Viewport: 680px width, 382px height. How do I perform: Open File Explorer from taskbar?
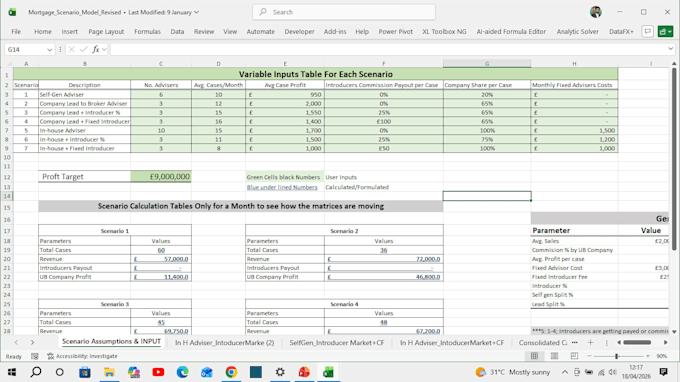[109, 372]
